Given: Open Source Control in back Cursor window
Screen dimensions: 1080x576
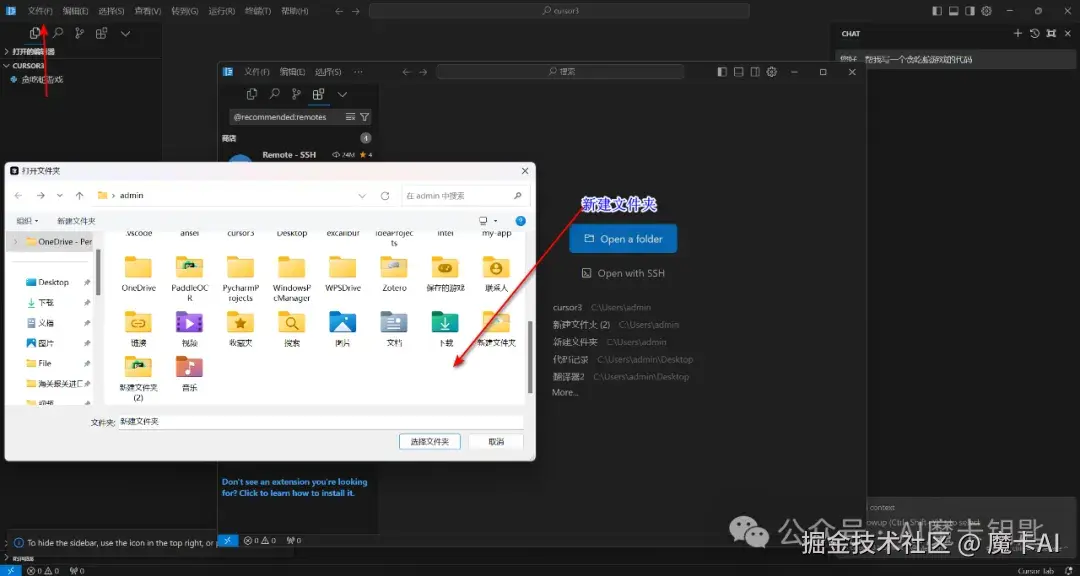Looking at the screenshot, I should 79,33.
